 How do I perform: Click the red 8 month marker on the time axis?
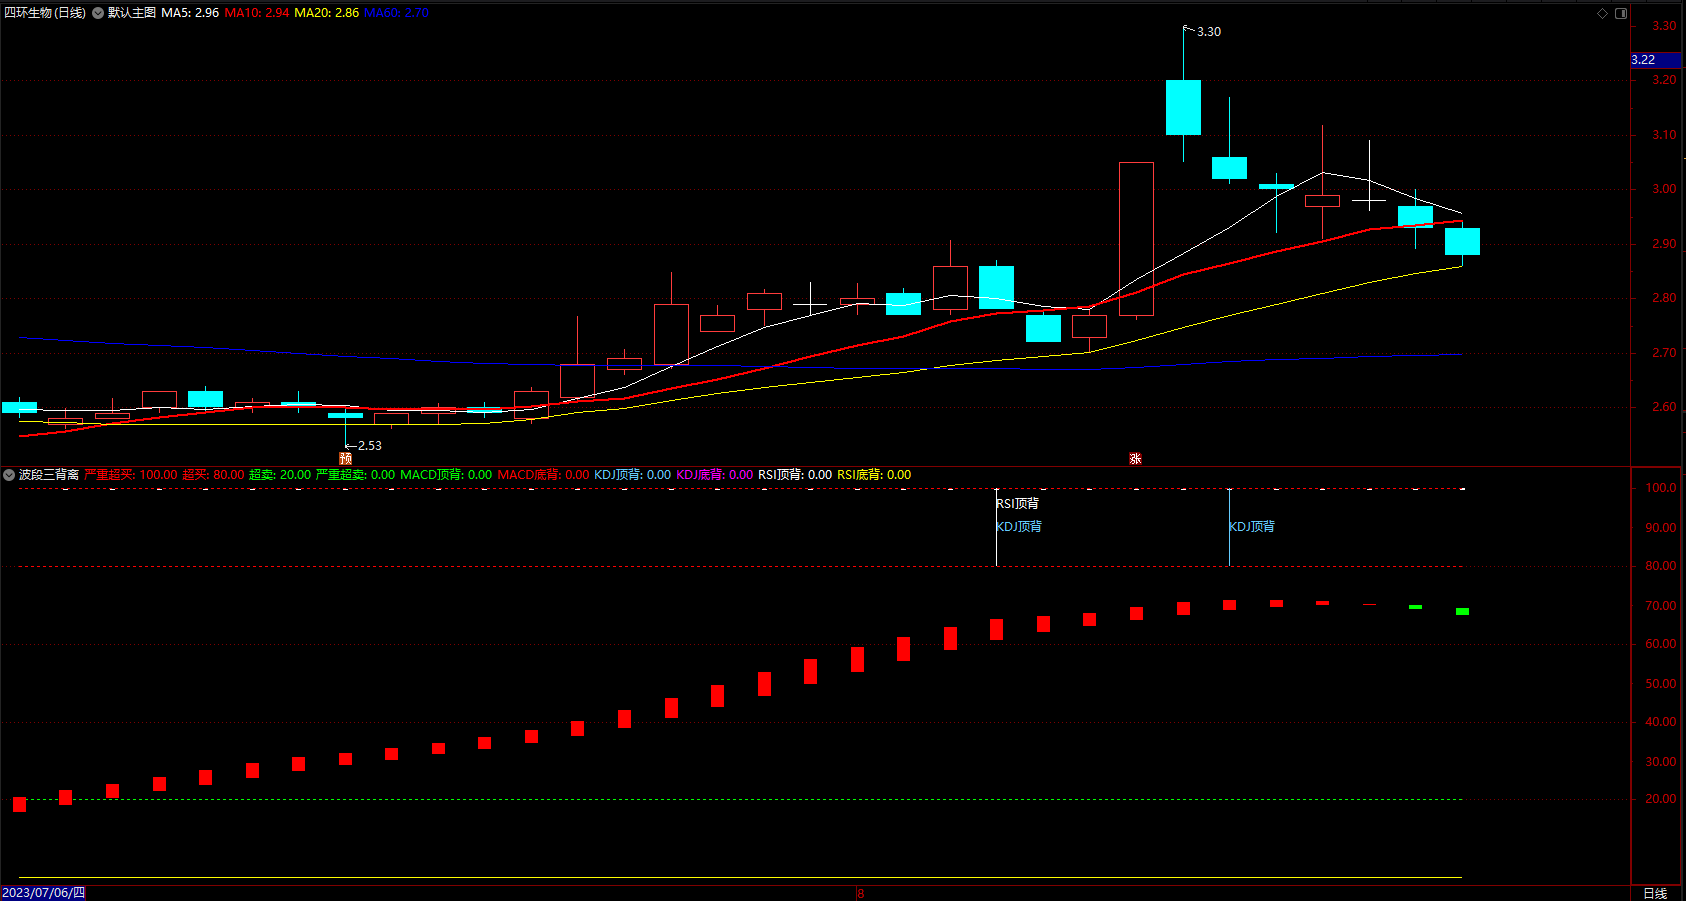pyautogui.click(x=860, y=893)
